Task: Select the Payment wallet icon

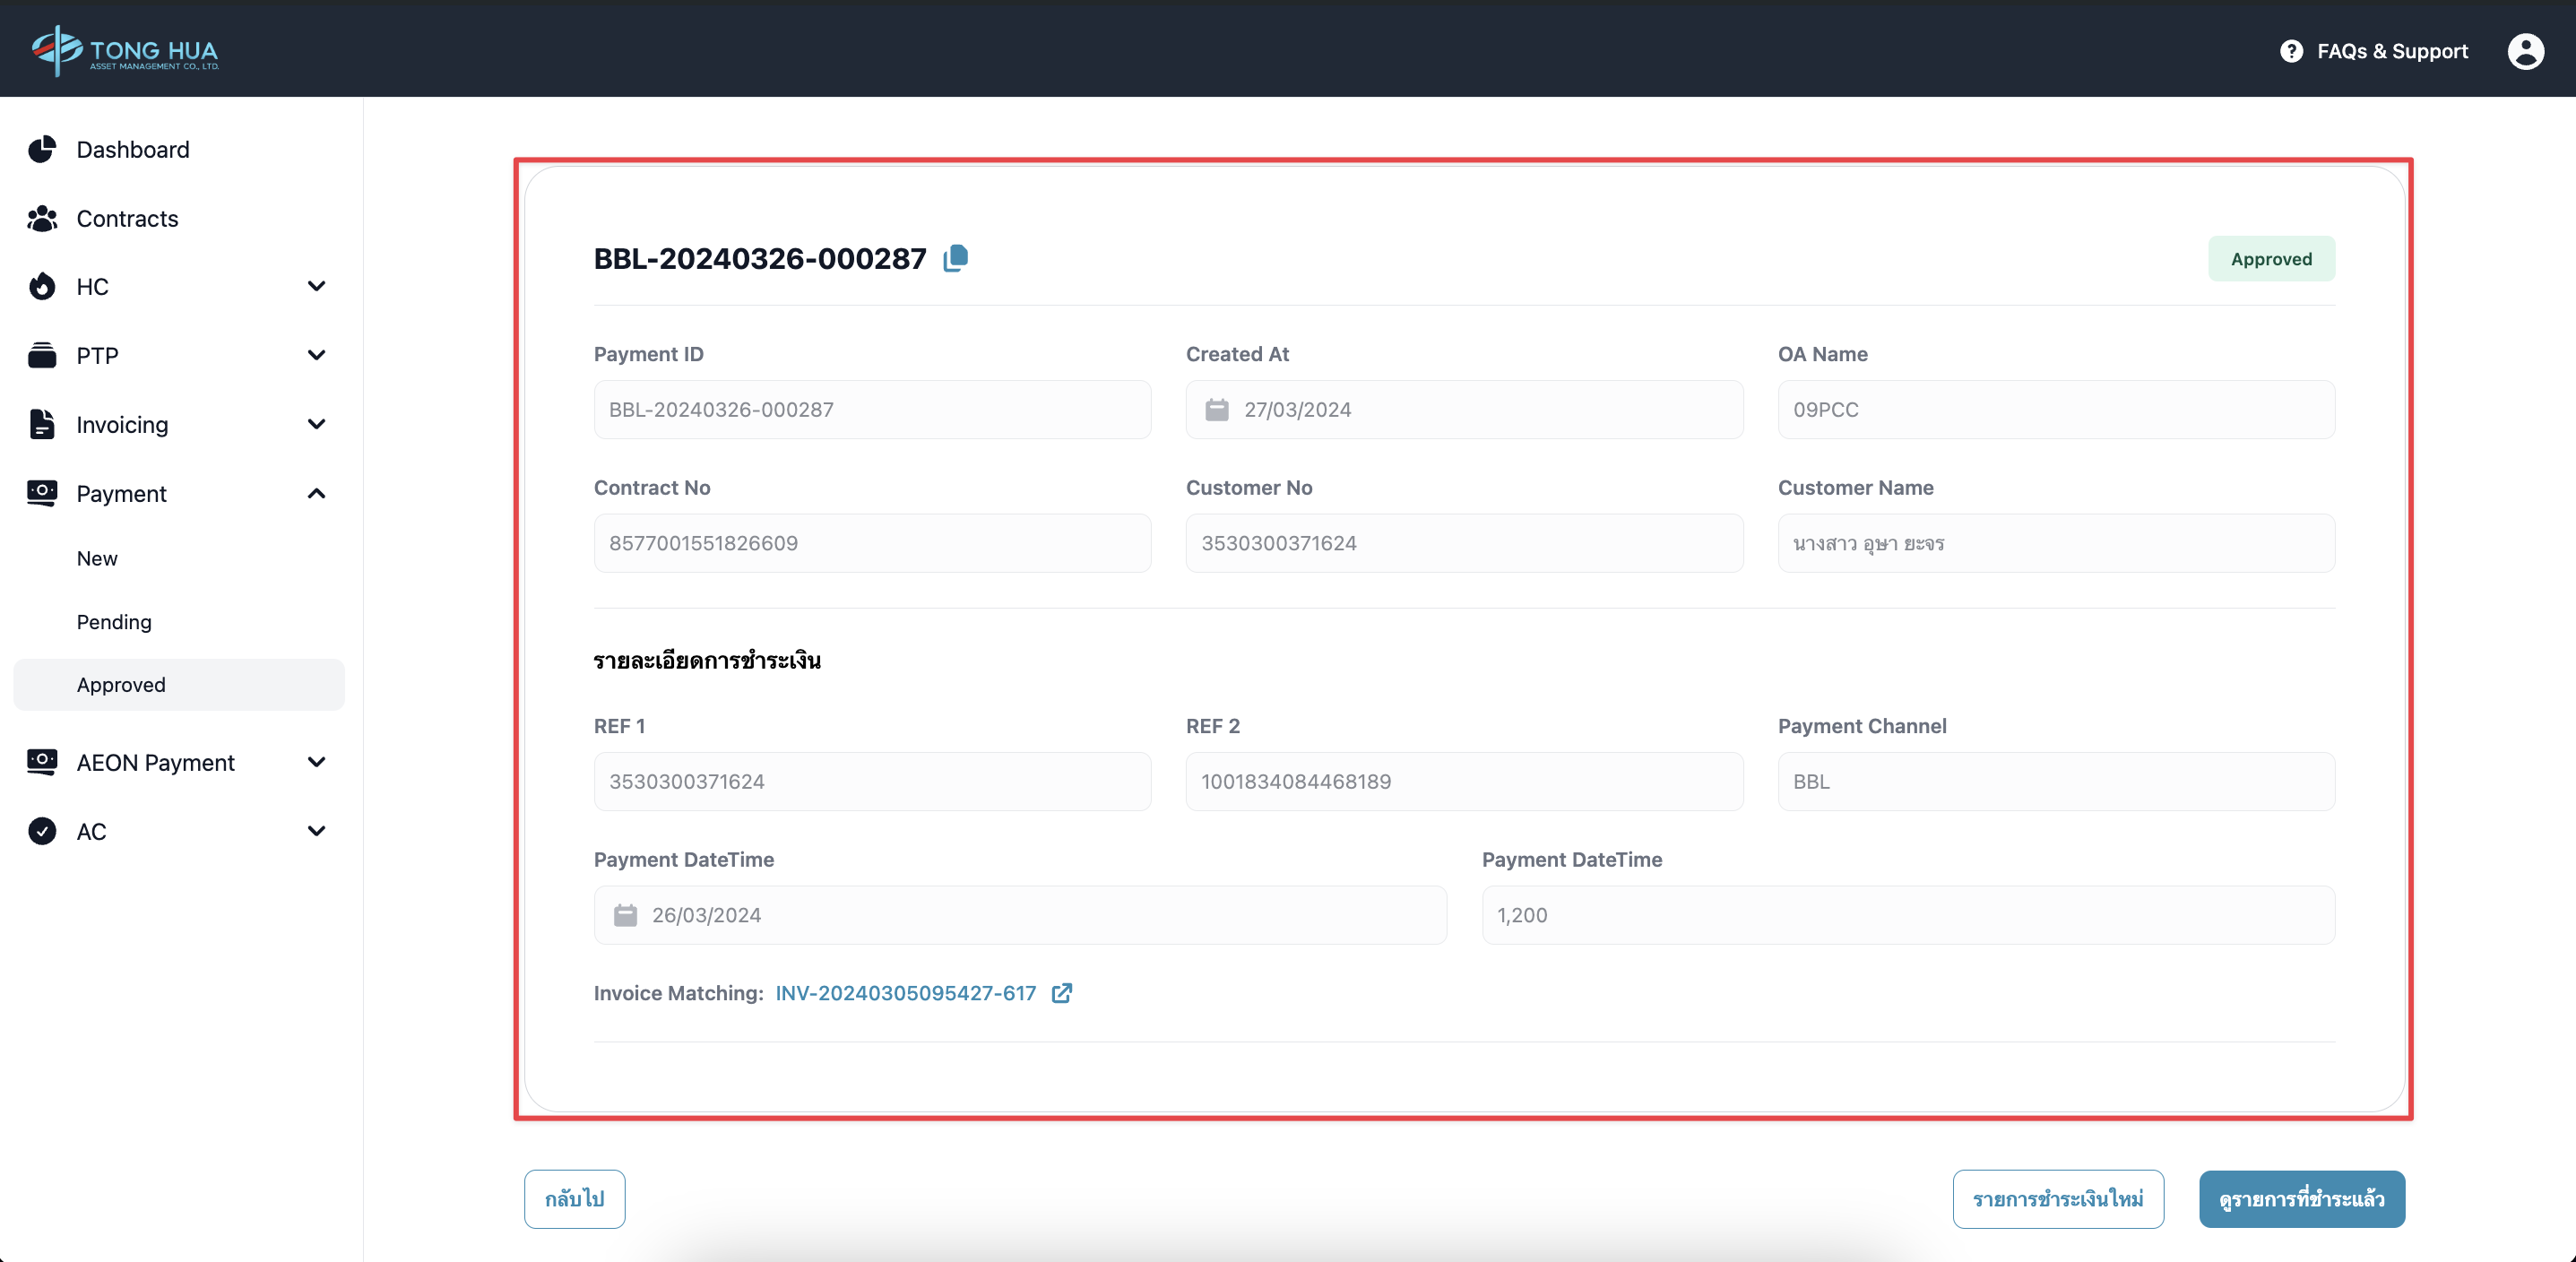Action: tap(41, 493)
